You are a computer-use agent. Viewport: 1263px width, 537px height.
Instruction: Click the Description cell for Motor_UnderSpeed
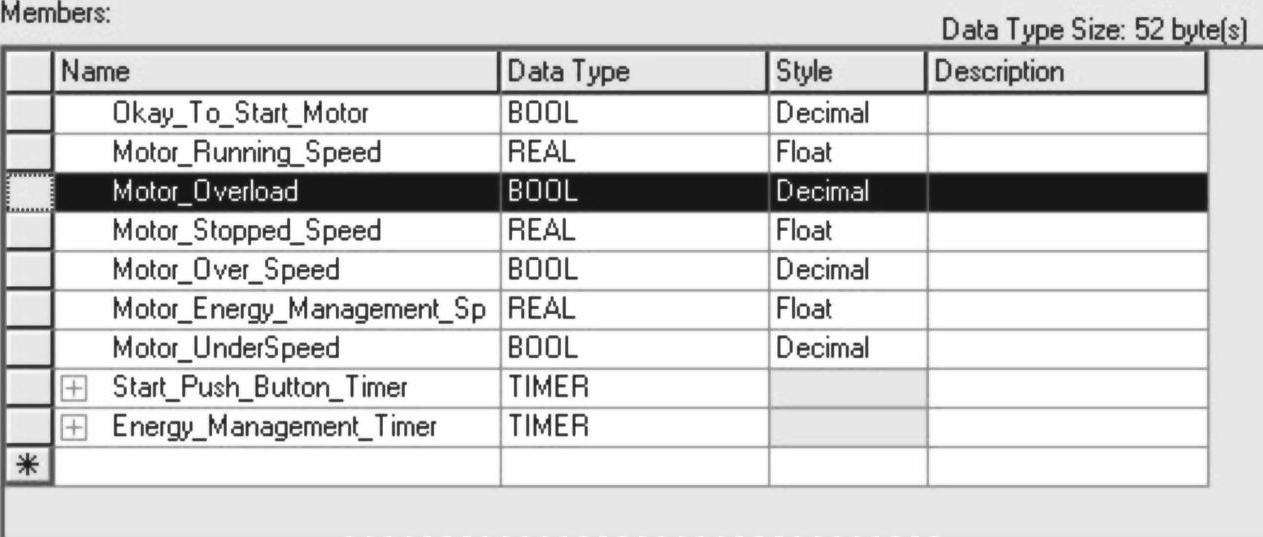click(1066, 348)
